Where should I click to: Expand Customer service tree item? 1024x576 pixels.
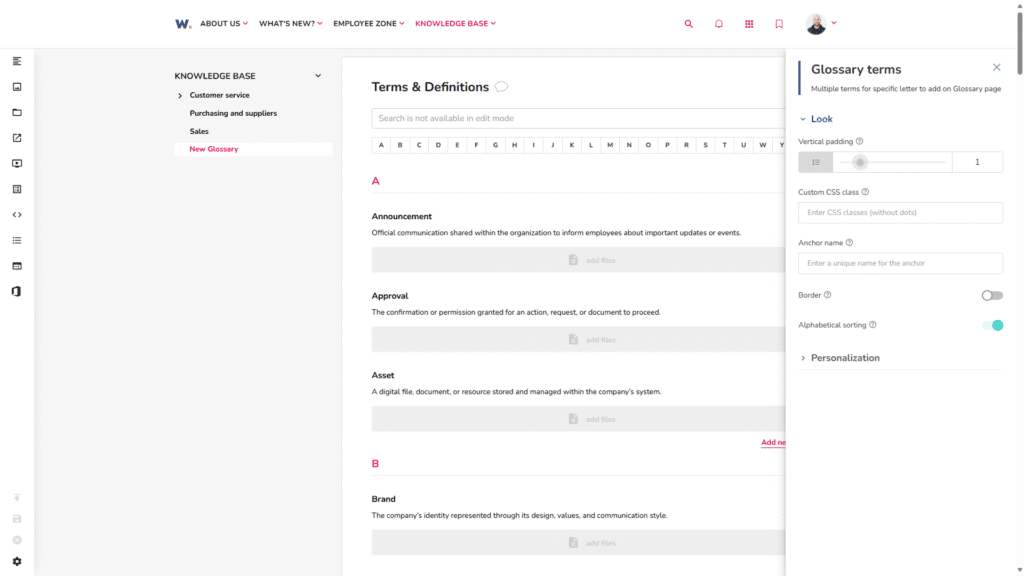180,96
